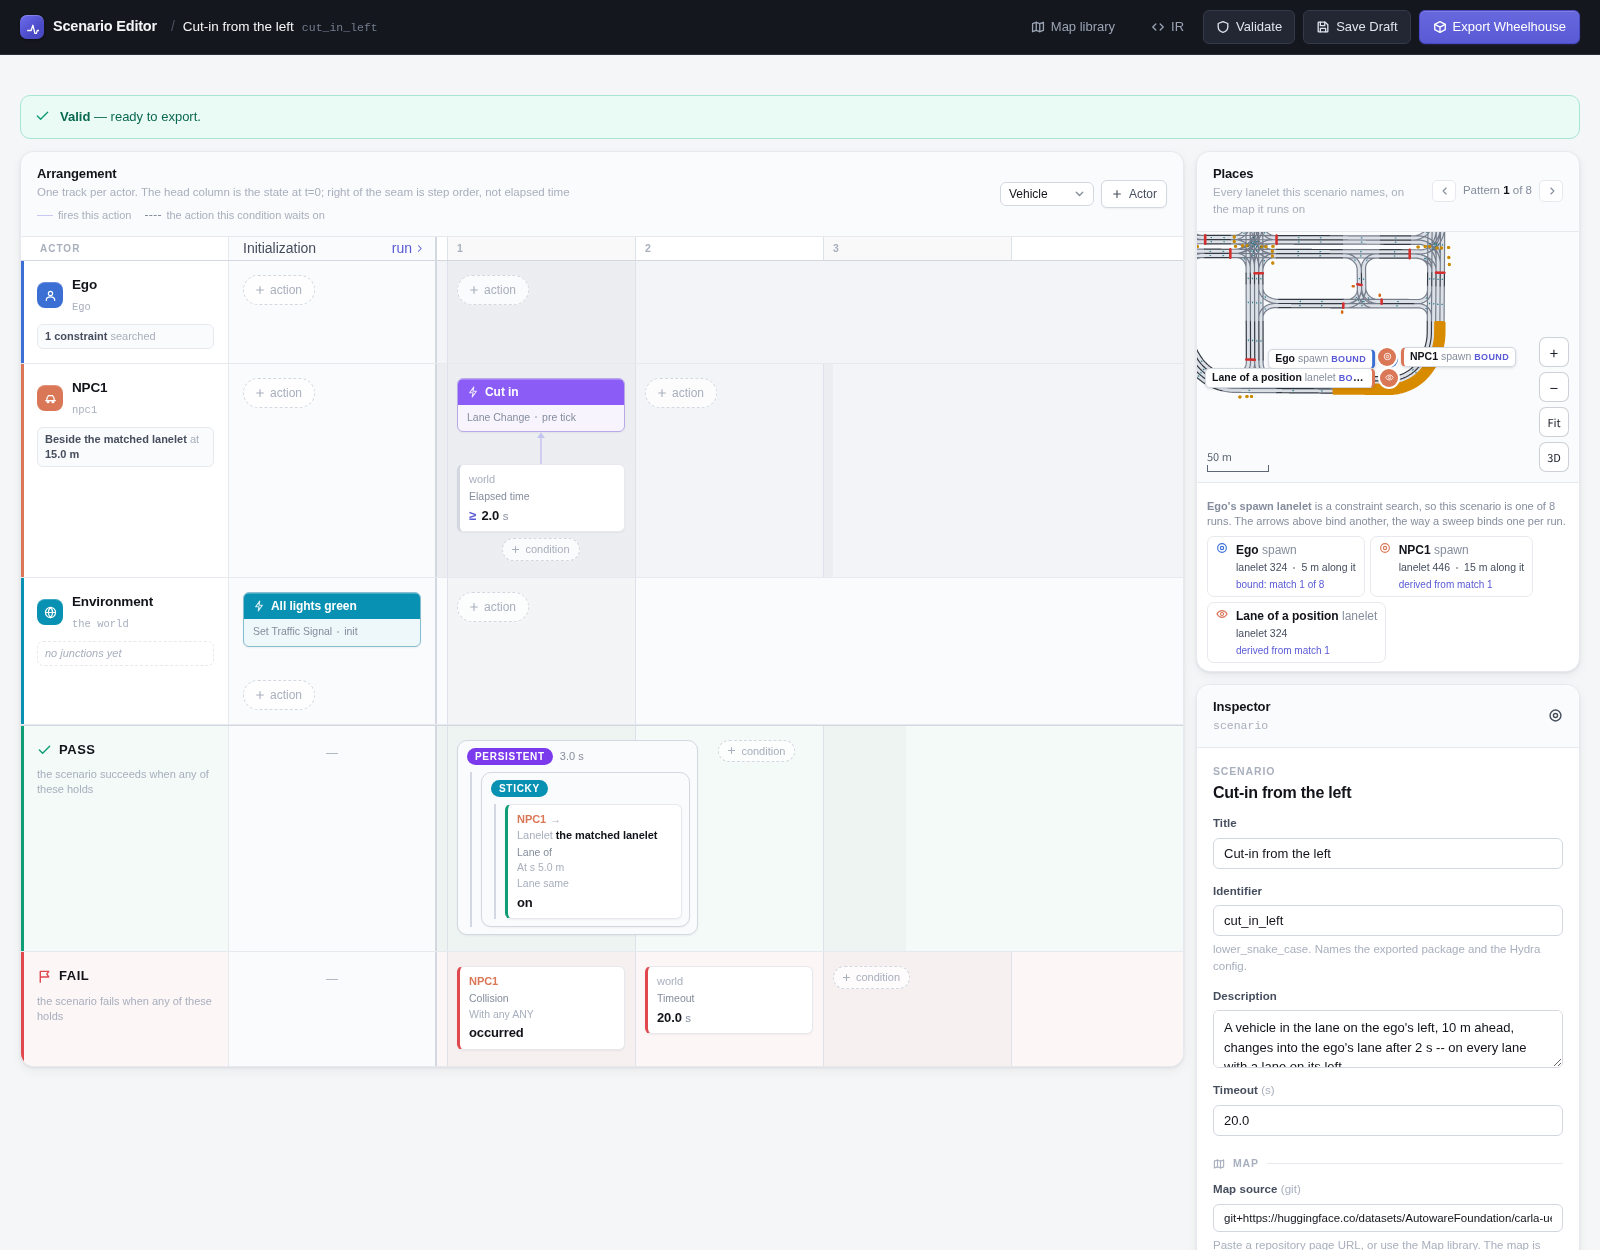1600x1250 pixels.
Task: Click the PERSISTENT badge in PASS row
Action: click(x=510, y=756)
